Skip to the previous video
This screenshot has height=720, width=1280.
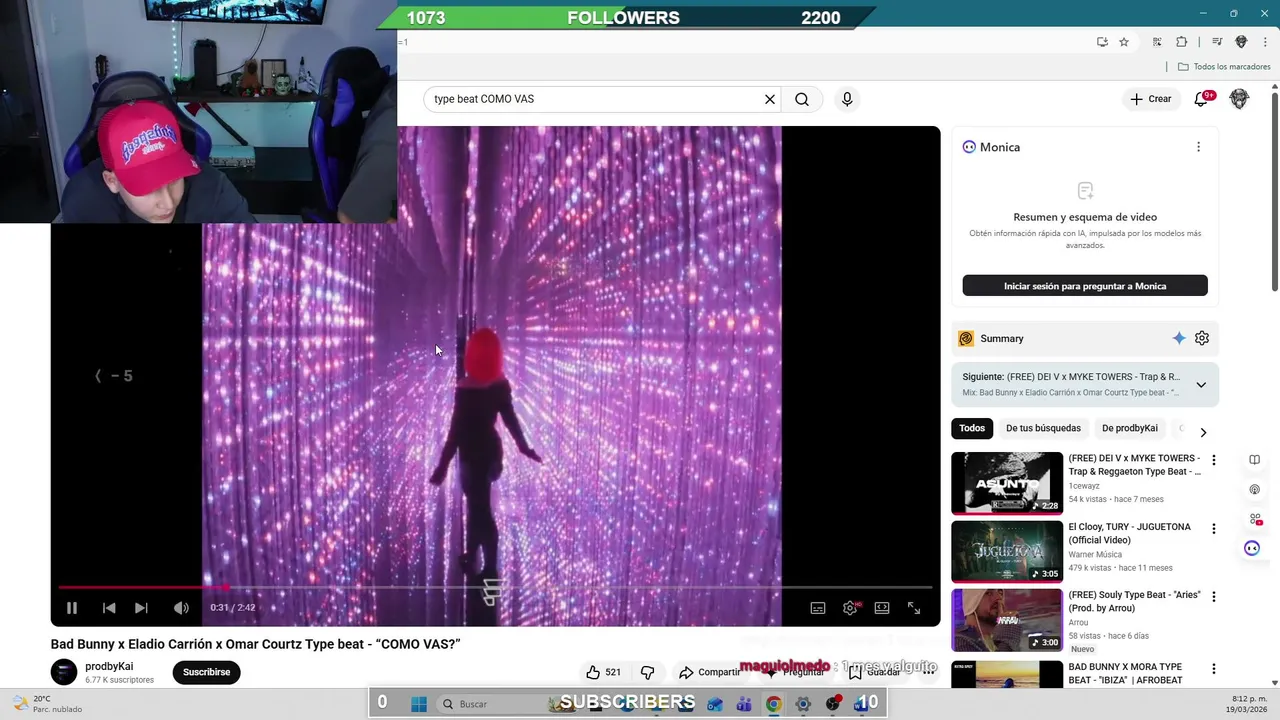coord(109,608)
